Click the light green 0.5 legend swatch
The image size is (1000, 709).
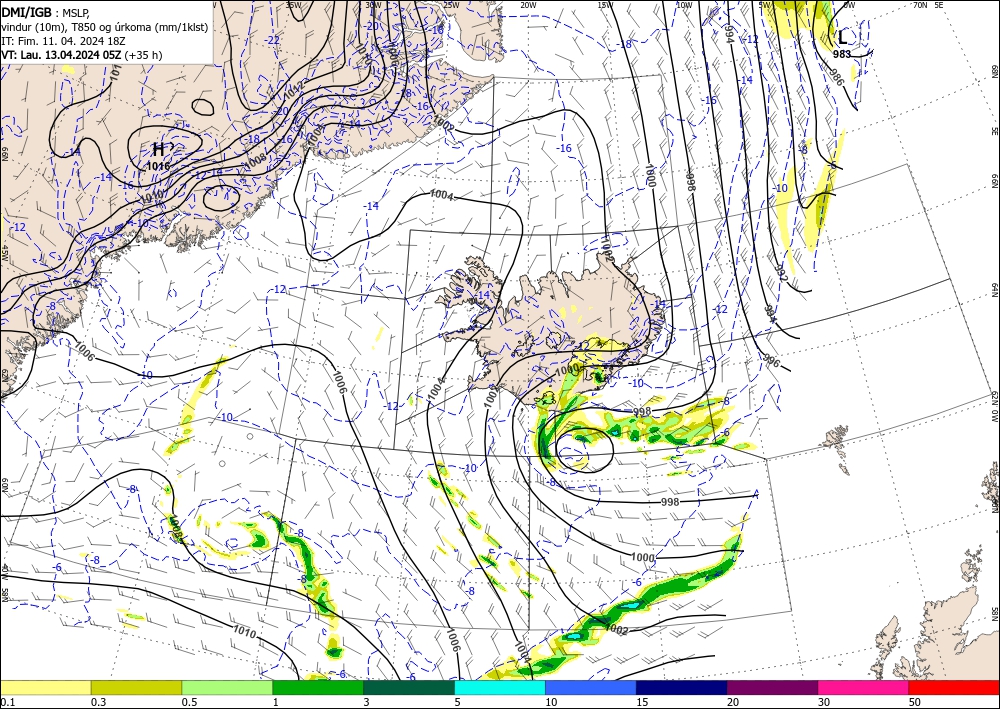pyautogui.click(x=227, y=687)
